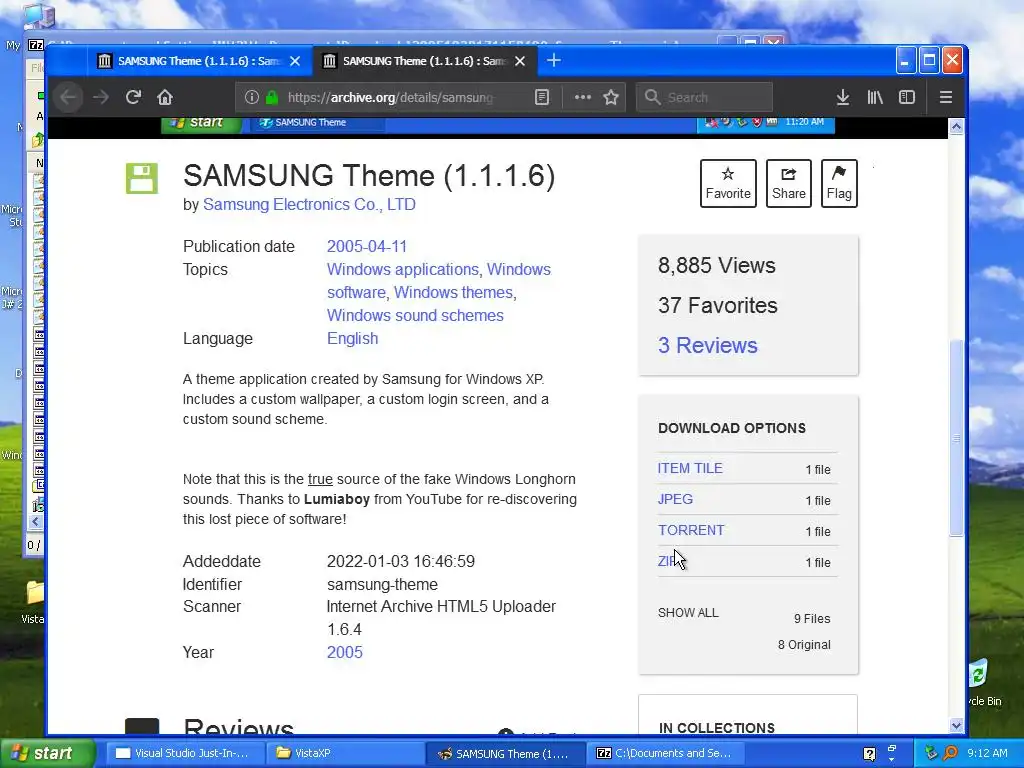
Task: Go to the Firefox home page icon
Action: pyautogui.click(x=165, y=97)
